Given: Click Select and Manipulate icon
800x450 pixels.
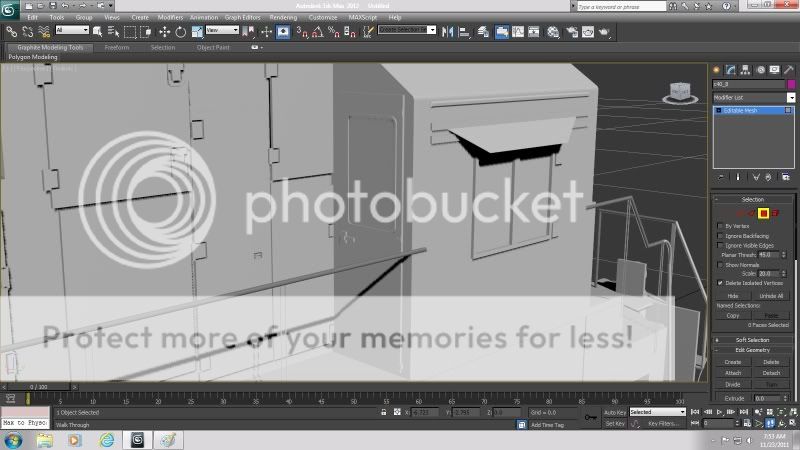Looking at the screenshot, I should pos(266,32).
